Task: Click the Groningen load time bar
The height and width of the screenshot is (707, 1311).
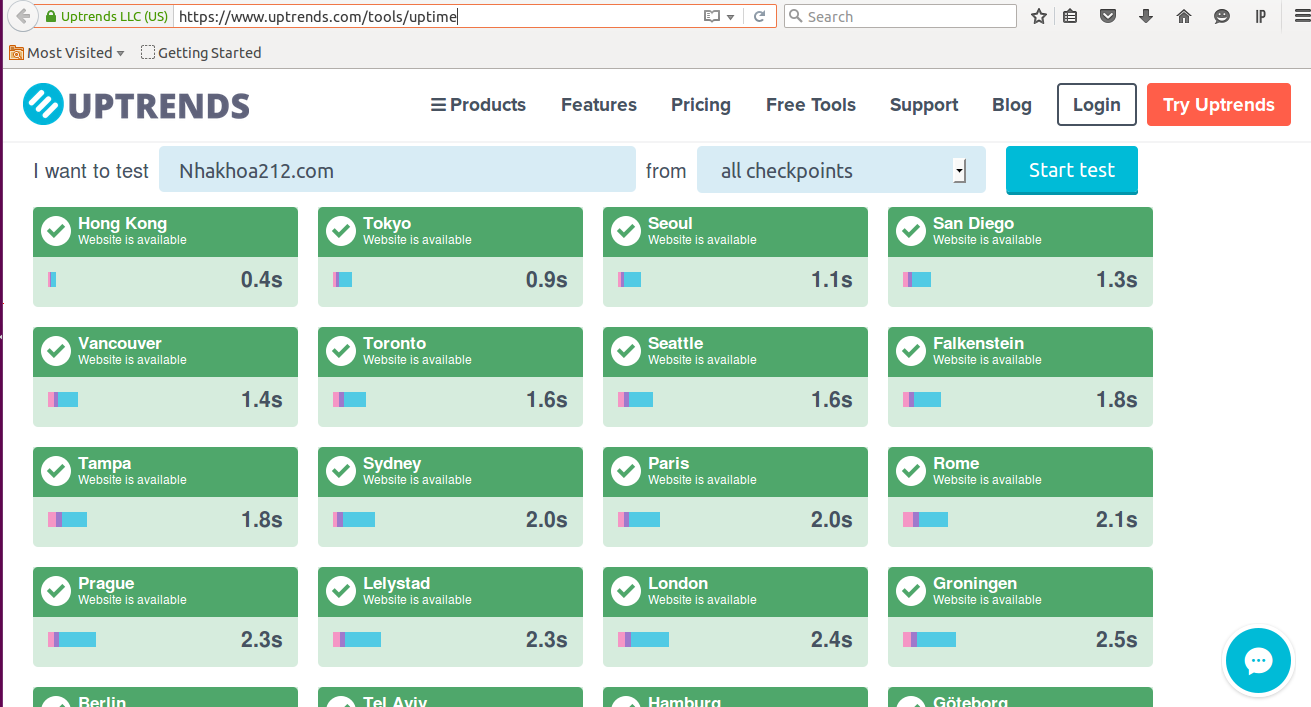Action: point(929,640)
